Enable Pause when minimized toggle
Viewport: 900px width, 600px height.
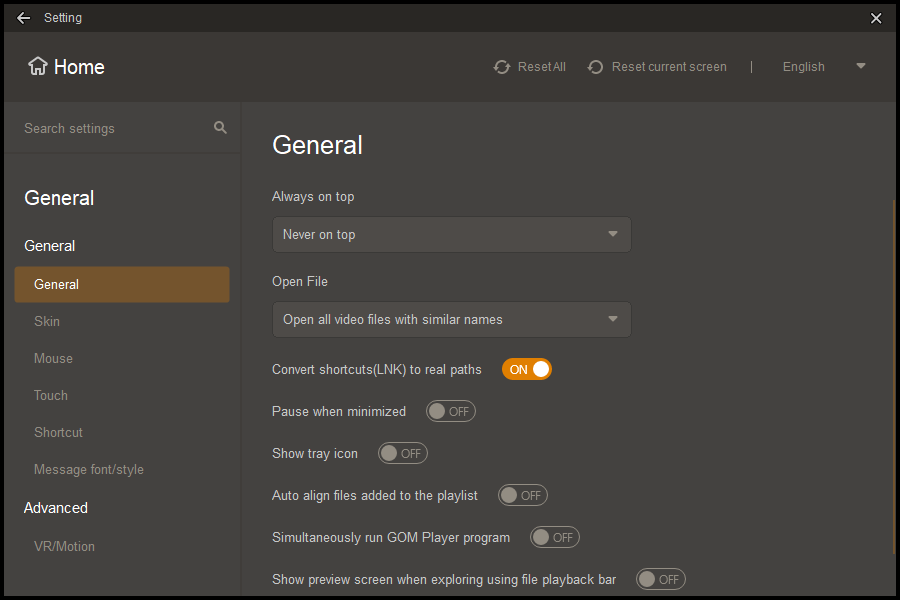(x=450, y=411)
